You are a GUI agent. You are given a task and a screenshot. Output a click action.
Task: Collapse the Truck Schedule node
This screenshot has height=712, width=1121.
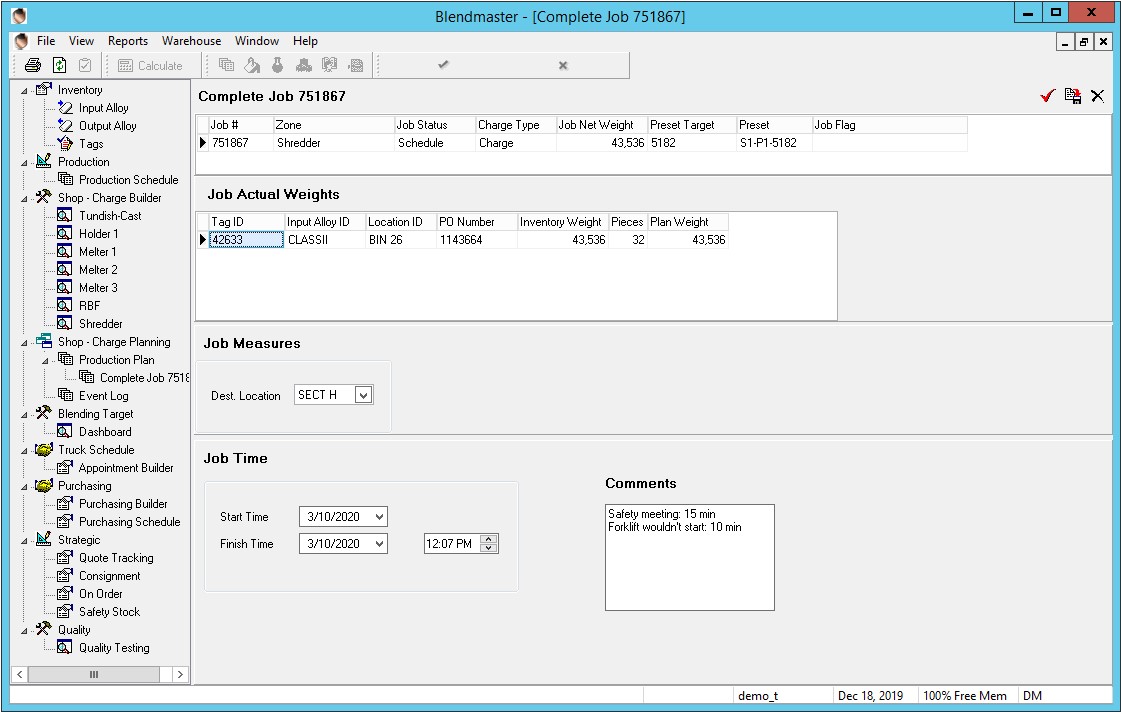[x=24, y=451]
